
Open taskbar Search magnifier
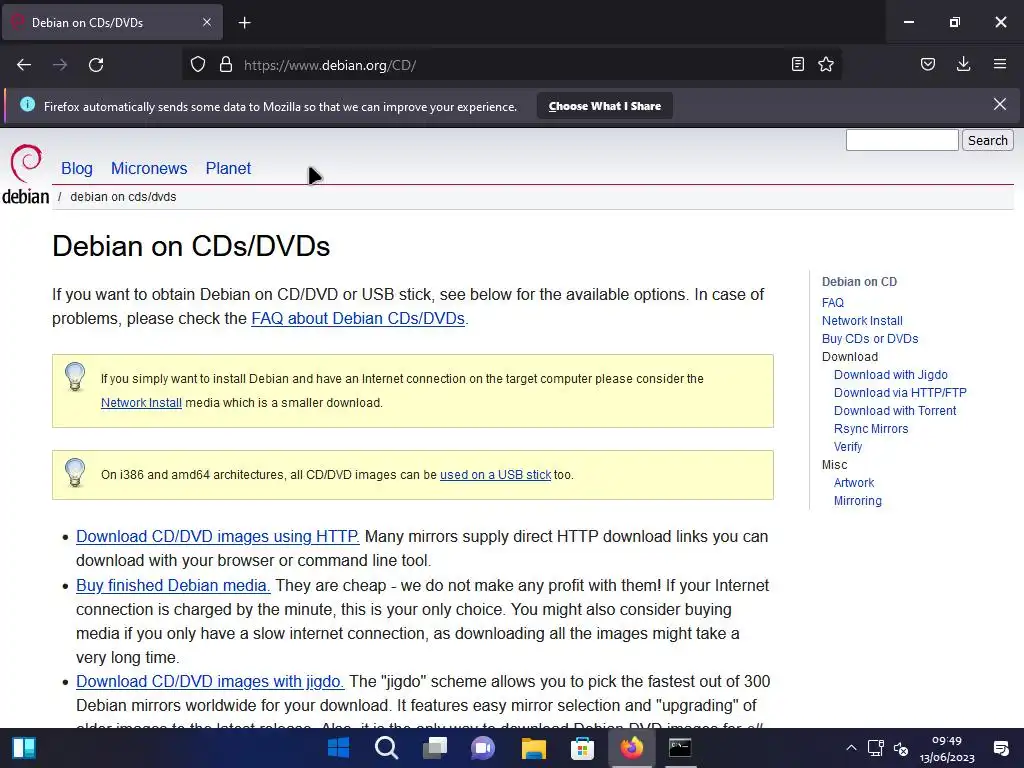387,748
